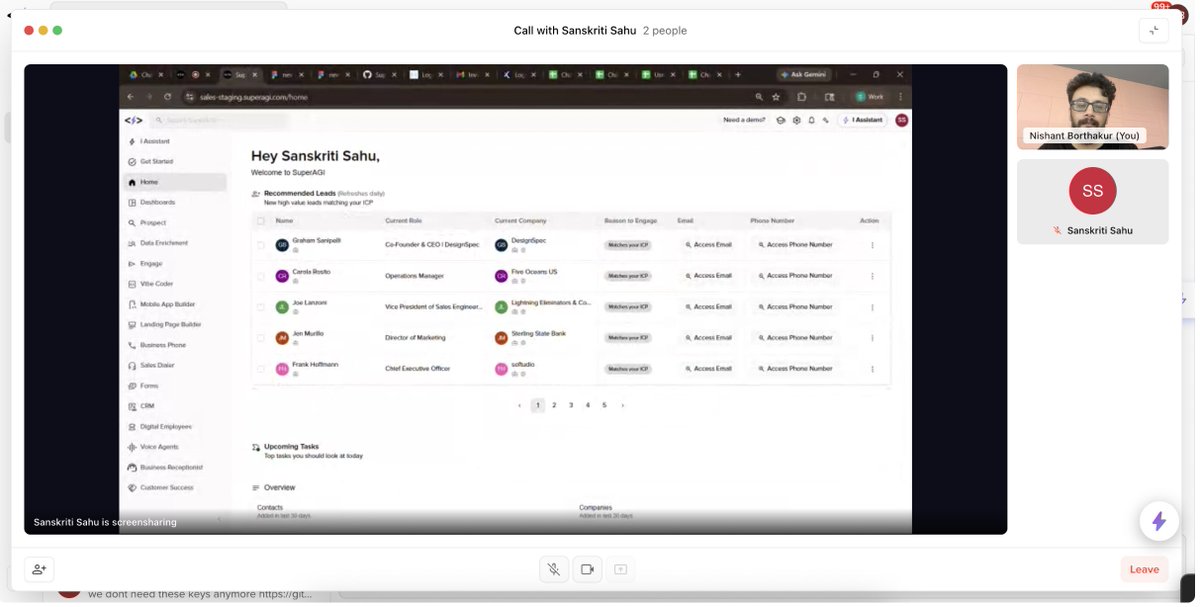The image size is (1200, 607).
Task: Check the Carola Rosito row checkbox
Action: click(x=261, y=276)
